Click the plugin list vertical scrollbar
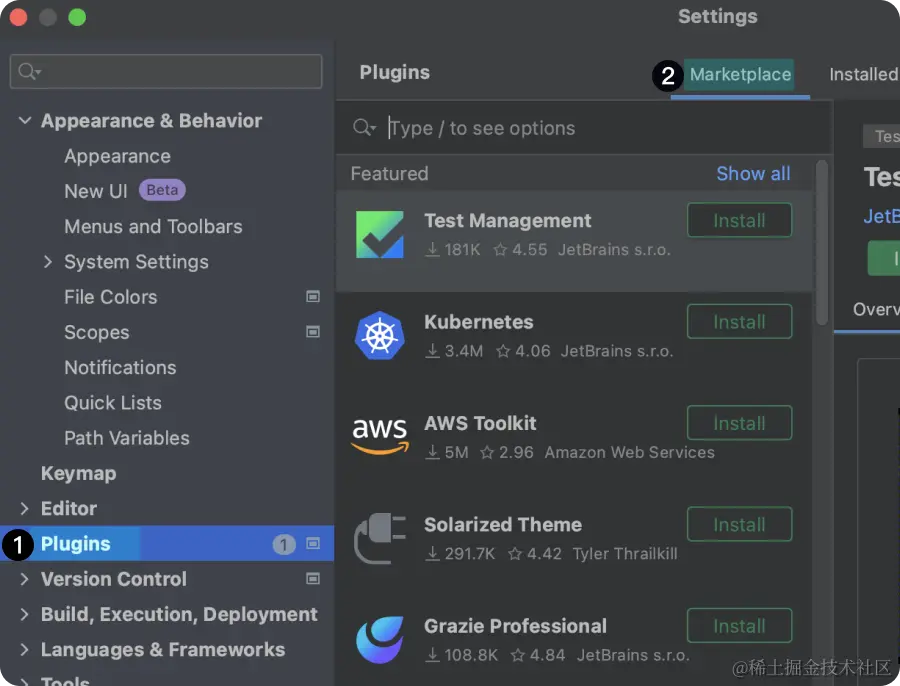The image size is (900, 686). (x=821, y=243)
